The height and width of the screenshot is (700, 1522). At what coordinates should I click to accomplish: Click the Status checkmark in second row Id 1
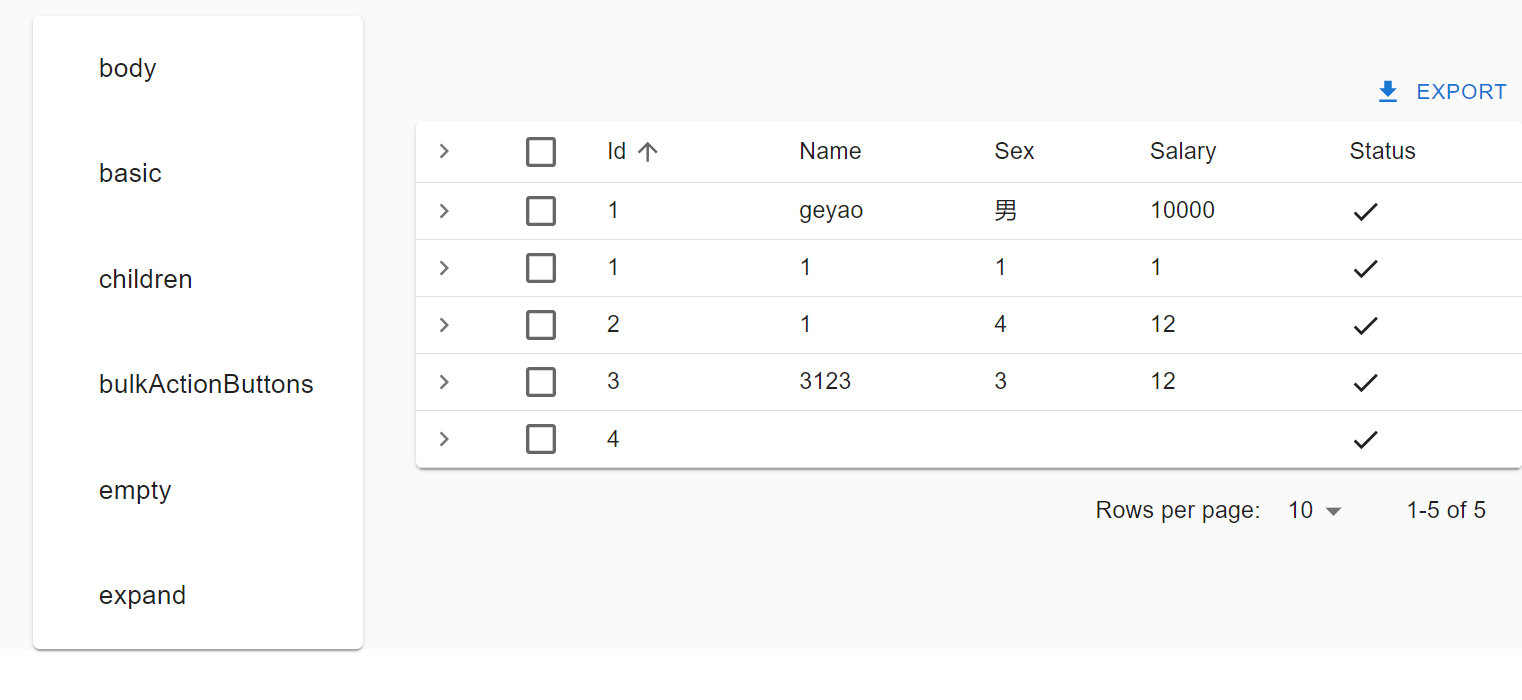(x=1365, y=268)
